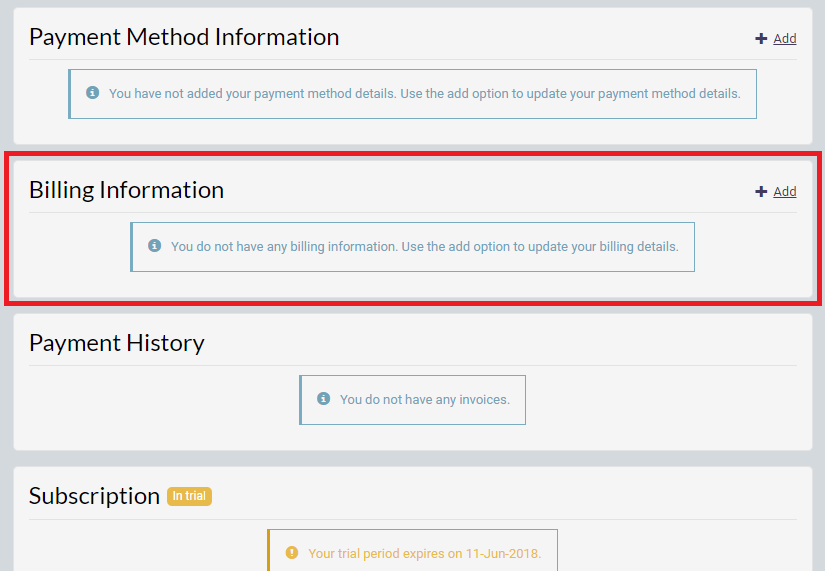Click the In trial subscription badge
This screenshot has width=825, height=571.
coord(189,496)
